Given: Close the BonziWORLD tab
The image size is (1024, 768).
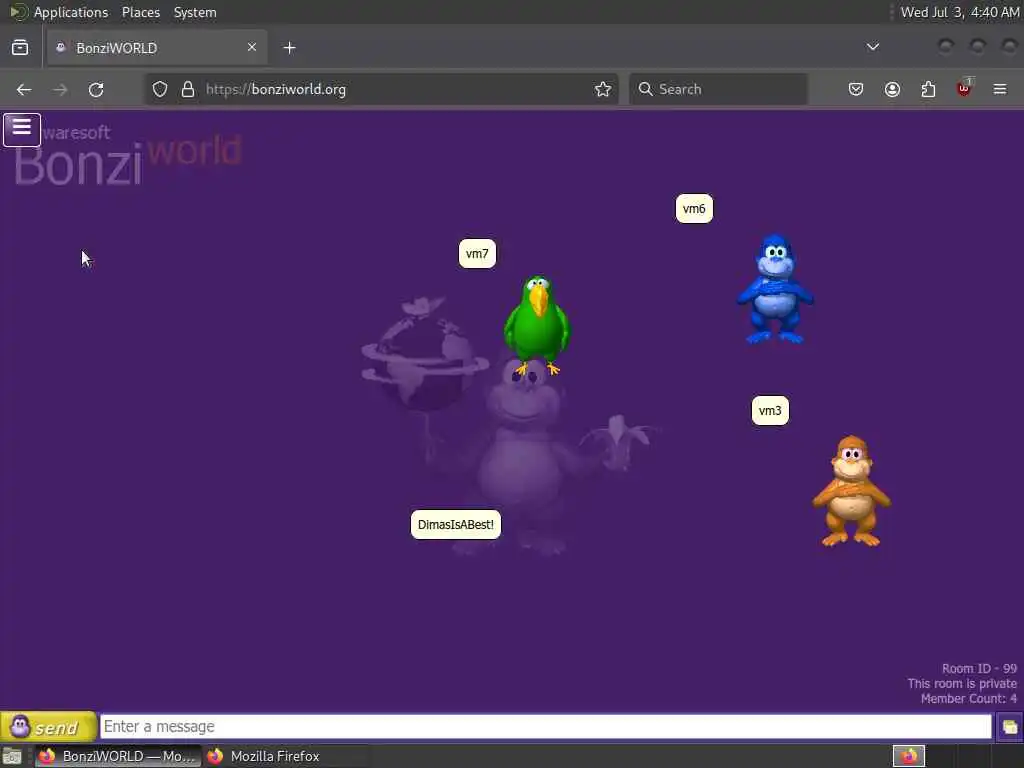Looking at the screenshot, I should coord(252,48).
